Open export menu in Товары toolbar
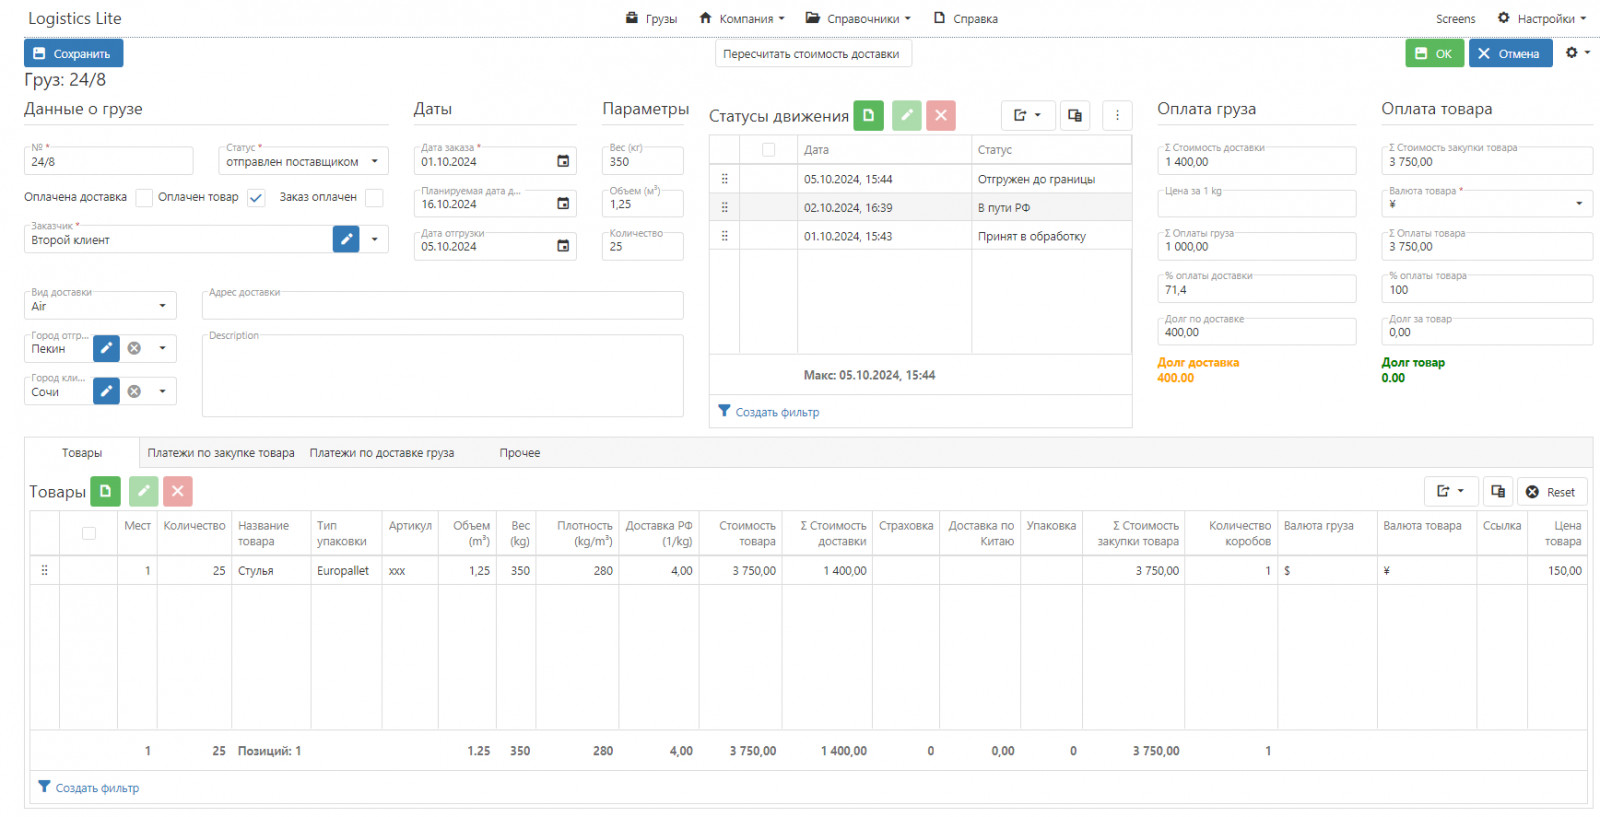Screen dimensions: 1600x817 (1450, 491)
